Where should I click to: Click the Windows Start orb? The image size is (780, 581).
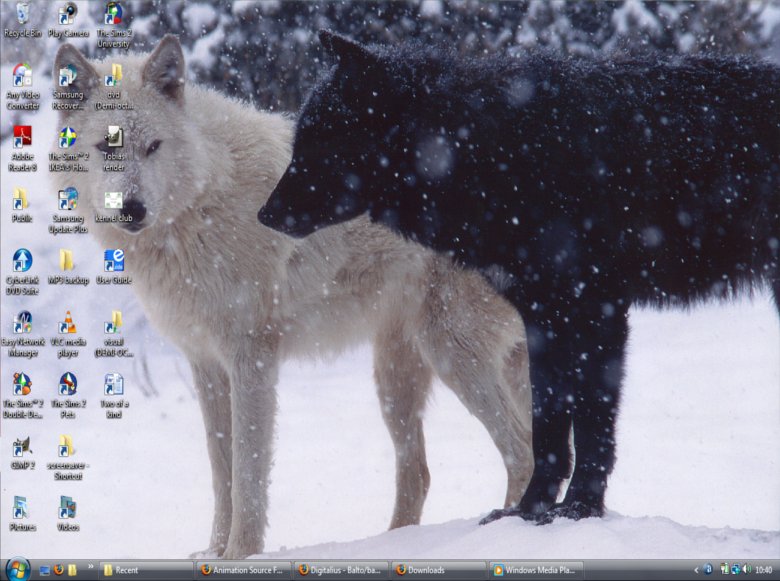point(17,569)
